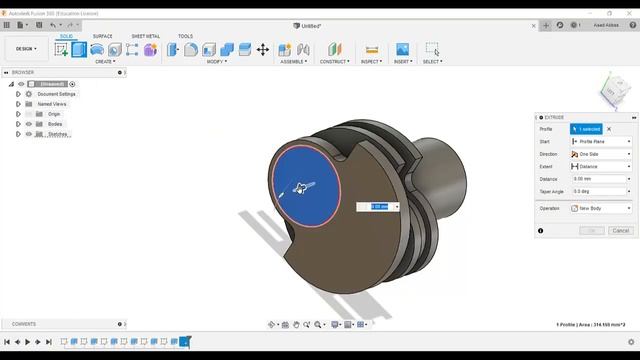The image size is (640, 360).
Task: Click the New Component assemble icon
Action: coord(284,50)
